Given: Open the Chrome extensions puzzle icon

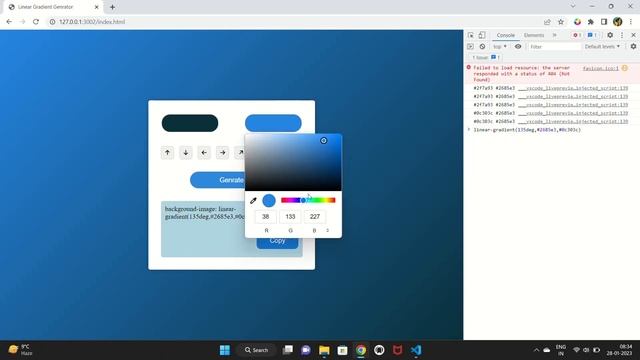Looking at the screenshot, I should 591,22.
